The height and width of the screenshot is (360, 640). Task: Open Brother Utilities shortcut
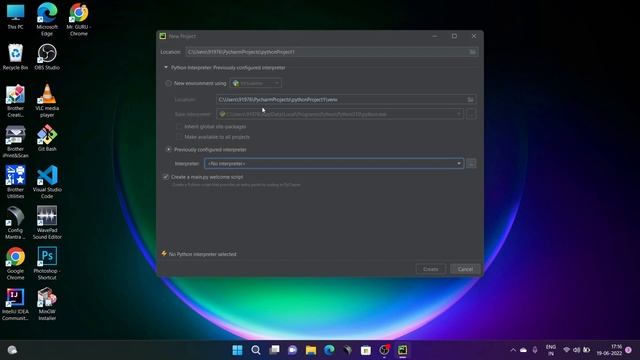pyautogui.click(x=16, y=182)
